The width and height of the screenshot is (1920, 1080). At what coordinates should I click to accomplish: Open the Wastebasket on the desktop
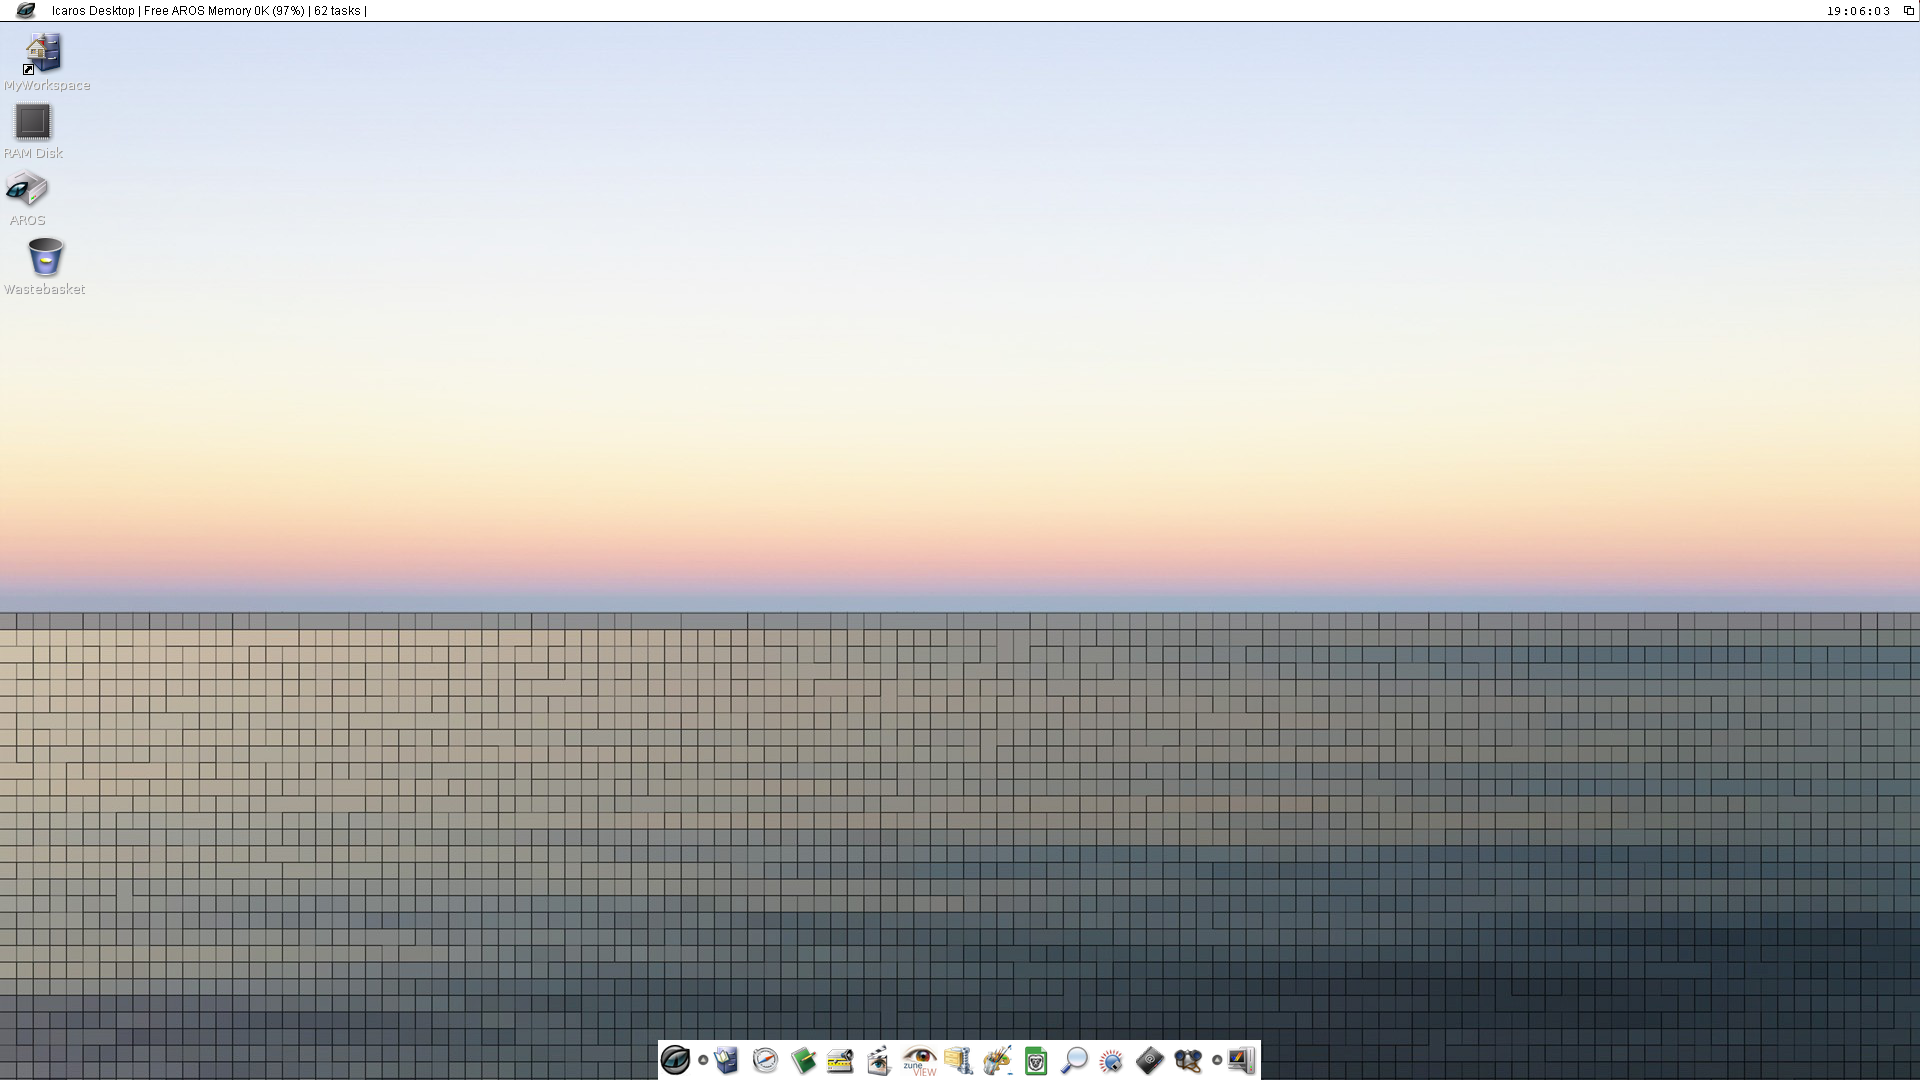(x=45, y=258)
